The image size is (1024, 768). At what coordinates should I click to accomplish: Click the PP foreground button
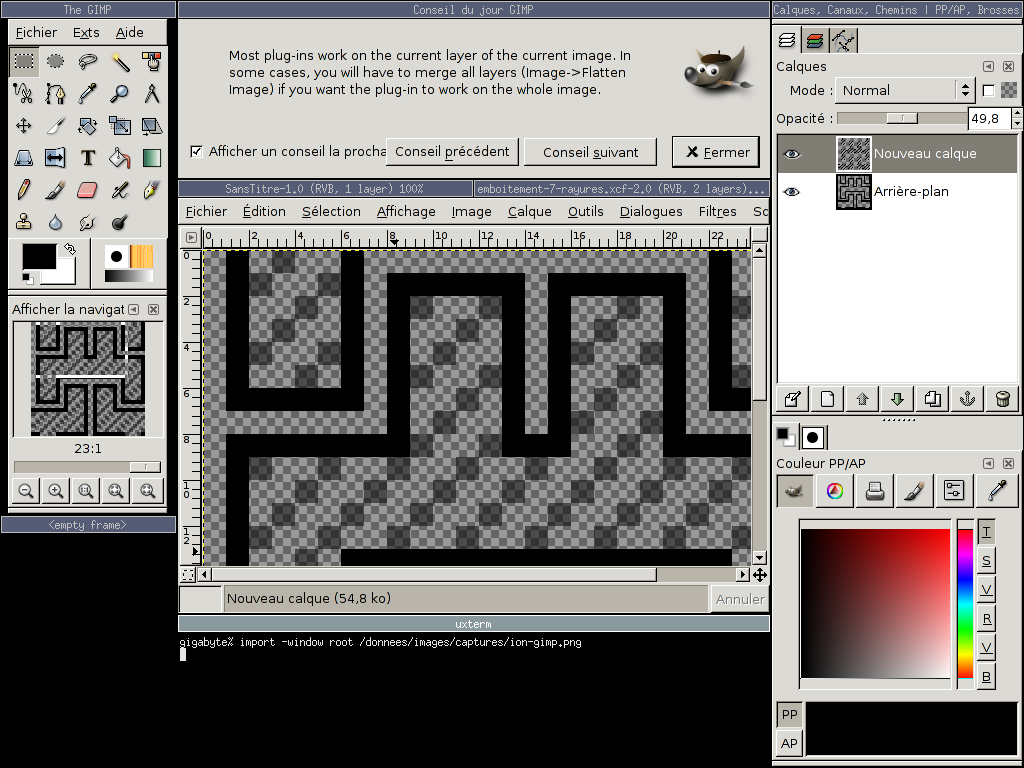[790, 714]
